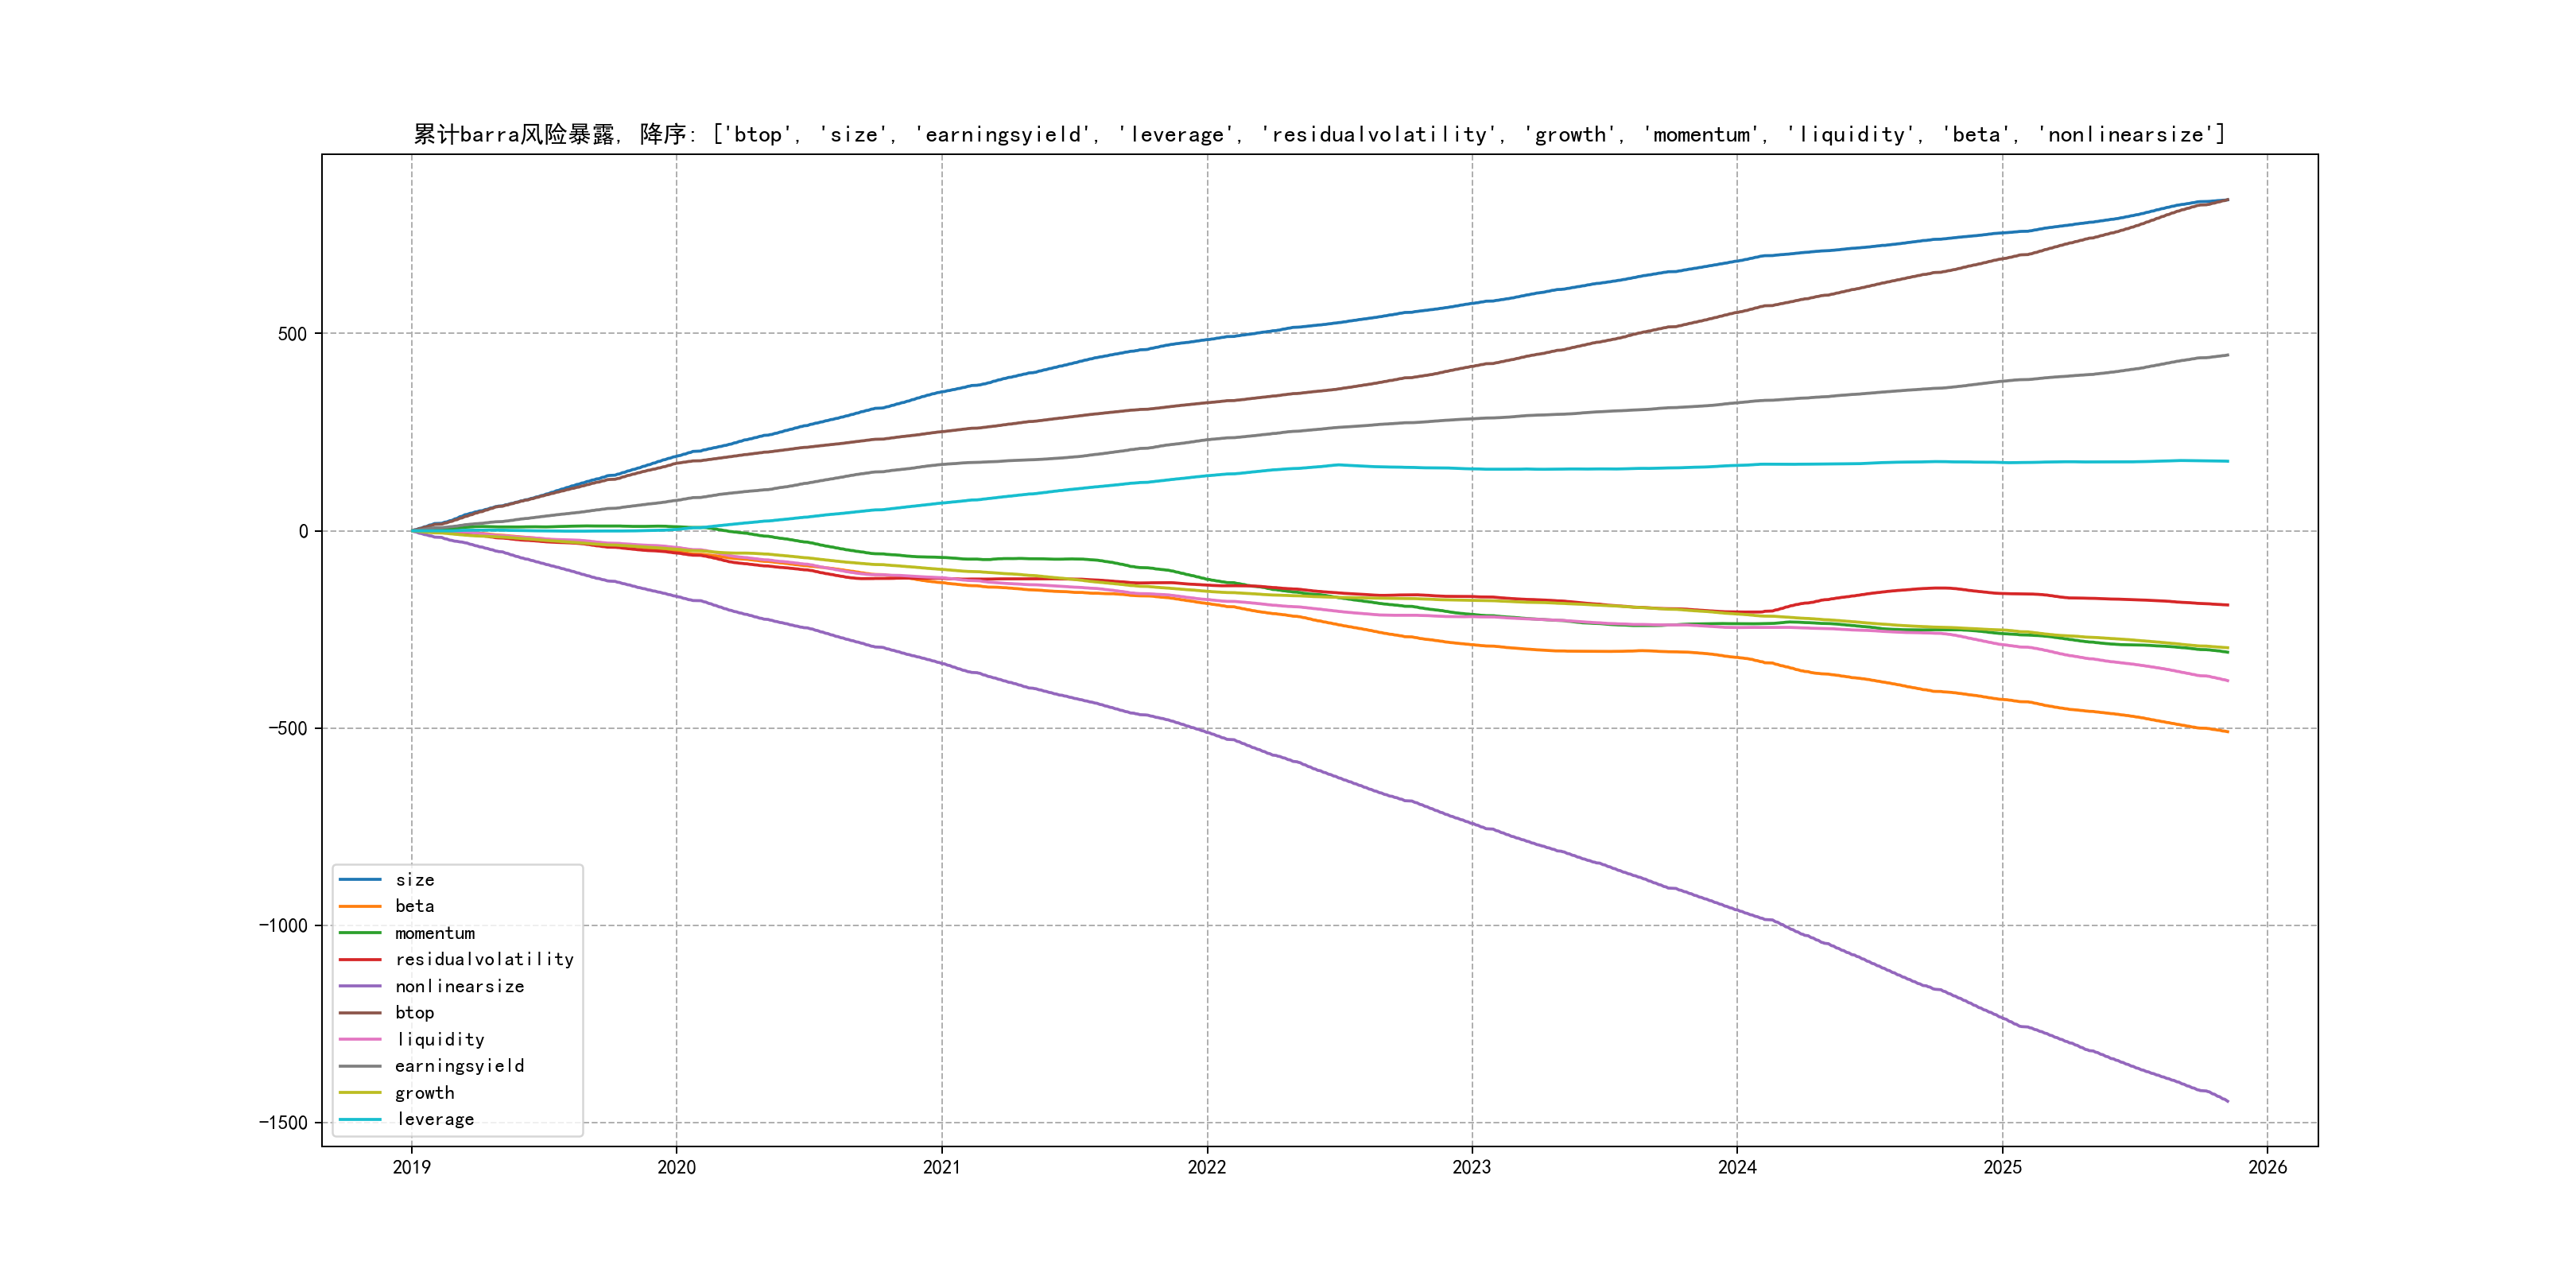Click the 0 y-axis tick label
Screen dimensions: 2576x1288
303,531
